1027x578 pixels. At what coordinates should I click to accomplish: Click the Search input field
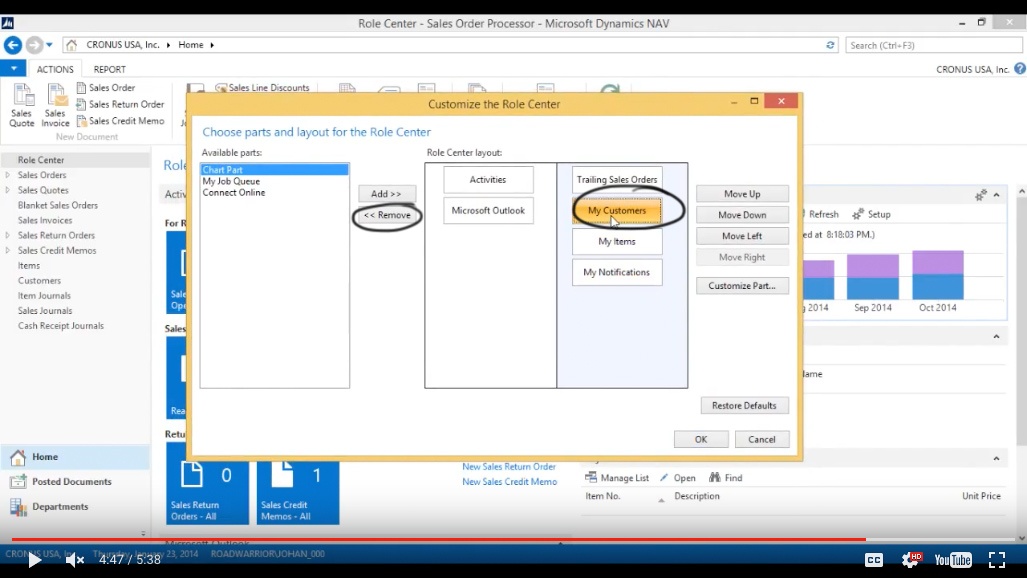pyautogui.click(x=933, y=45)
